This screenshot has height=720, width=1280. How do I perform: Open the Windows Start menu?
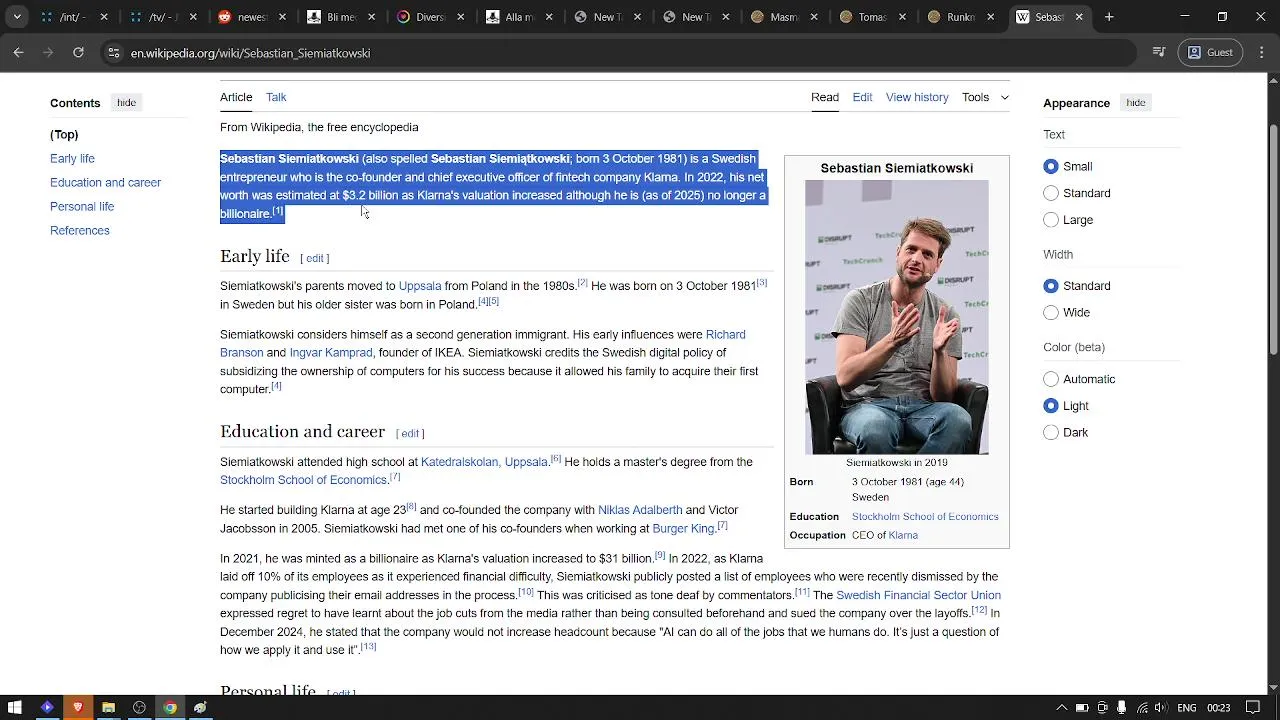16,708
